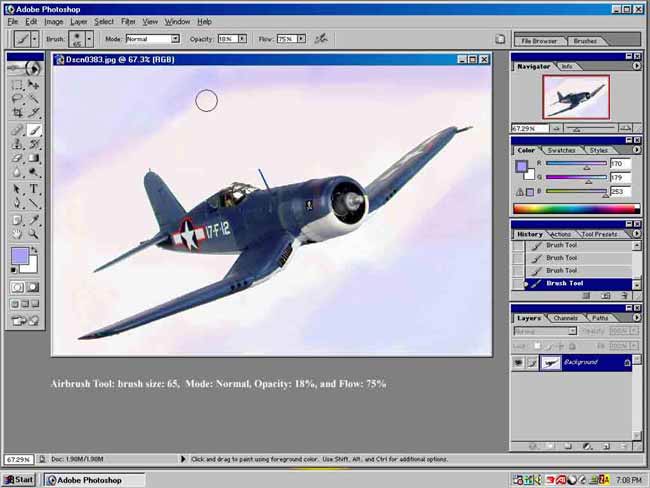This screenshot has width=650, height=488.
Task: Choose Standard Screen mode
Action: pyautogui.click(x=15, y=304)
